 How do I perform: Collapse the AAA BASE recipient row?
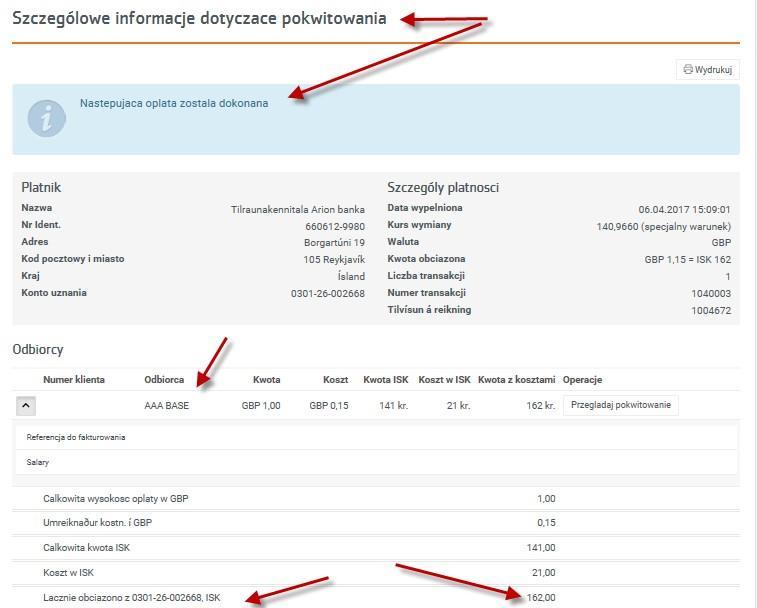pos(26,406)
